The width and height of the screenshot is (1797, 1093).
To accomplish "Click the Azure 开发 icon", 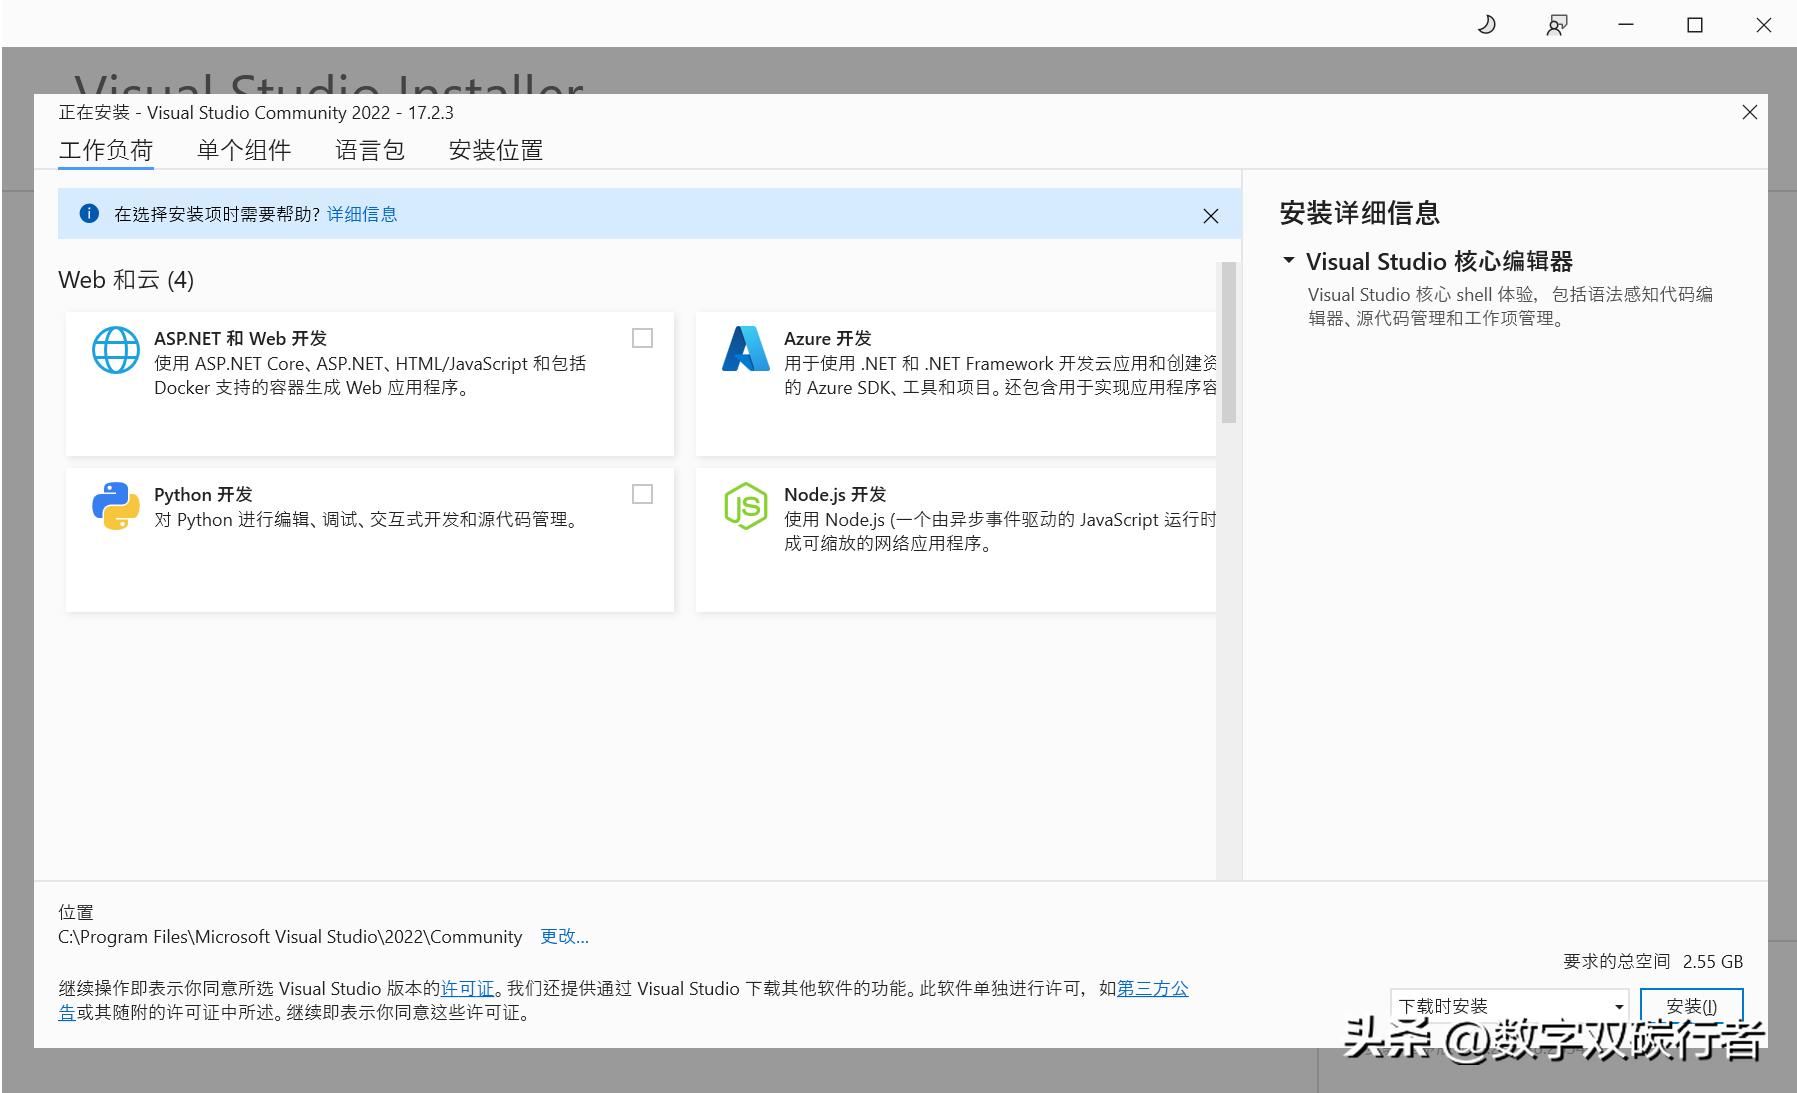I will pyautogui.click(x=745, y=350).
